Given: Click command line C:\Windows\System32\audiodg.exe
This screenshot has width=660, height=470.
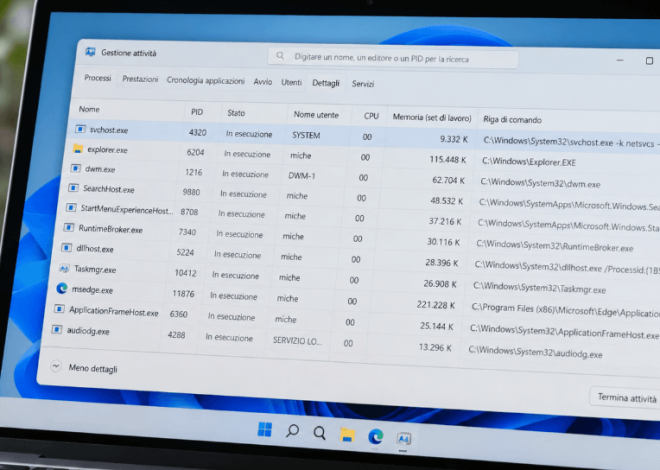Looking at the screenshot, I should click(x=535, y=352).
